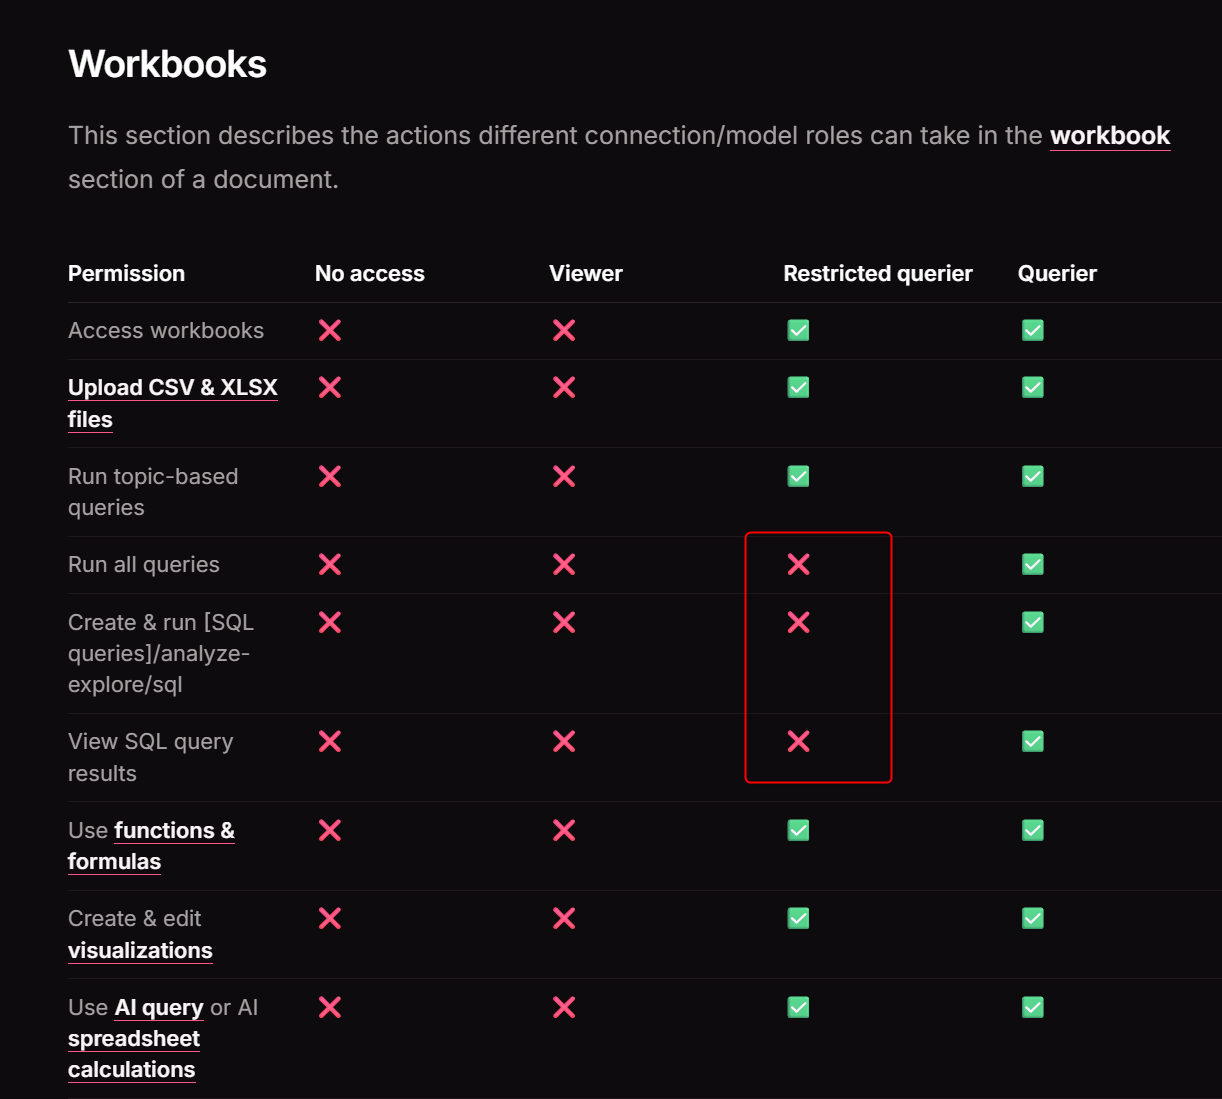Click Restricted querier X for View SQL query results
Viewport: 1222px width, 1099px height.
pyautogui.click(x=798, y=741)
